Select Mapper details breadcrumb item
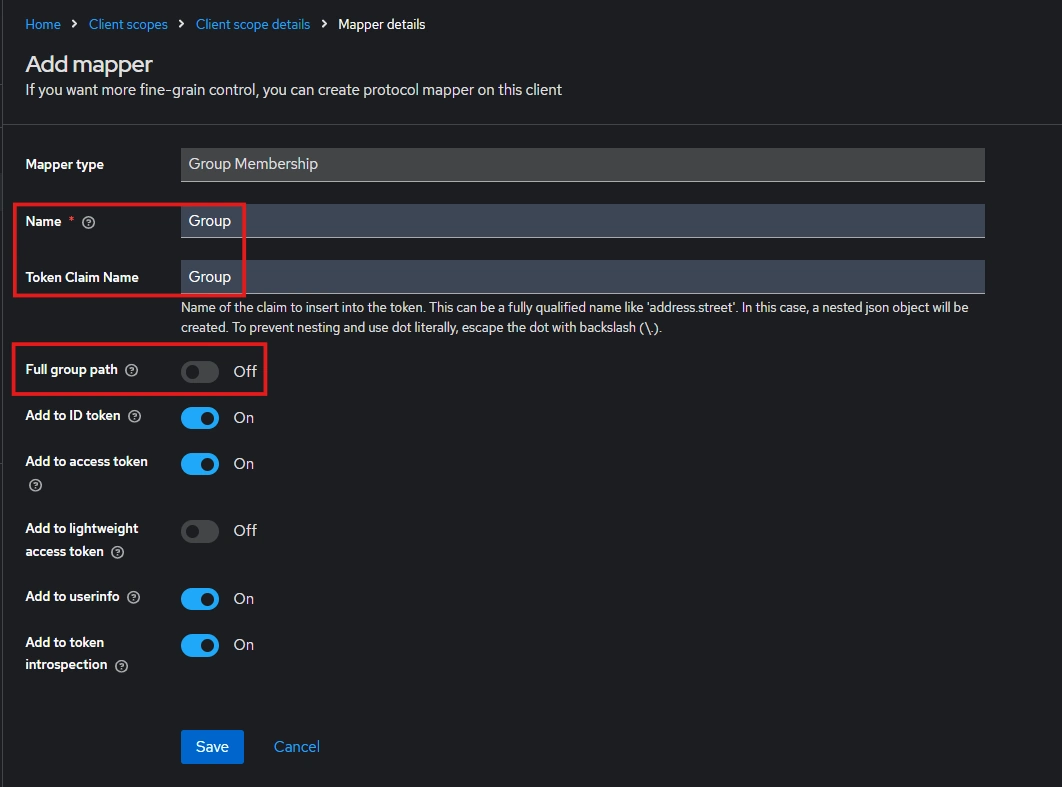 (381, 24)
